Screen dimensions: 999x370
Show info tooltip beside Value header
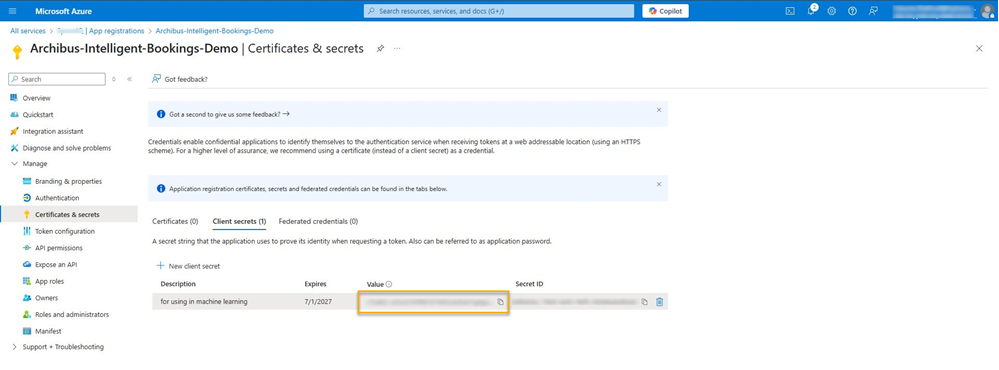point(389,284)
